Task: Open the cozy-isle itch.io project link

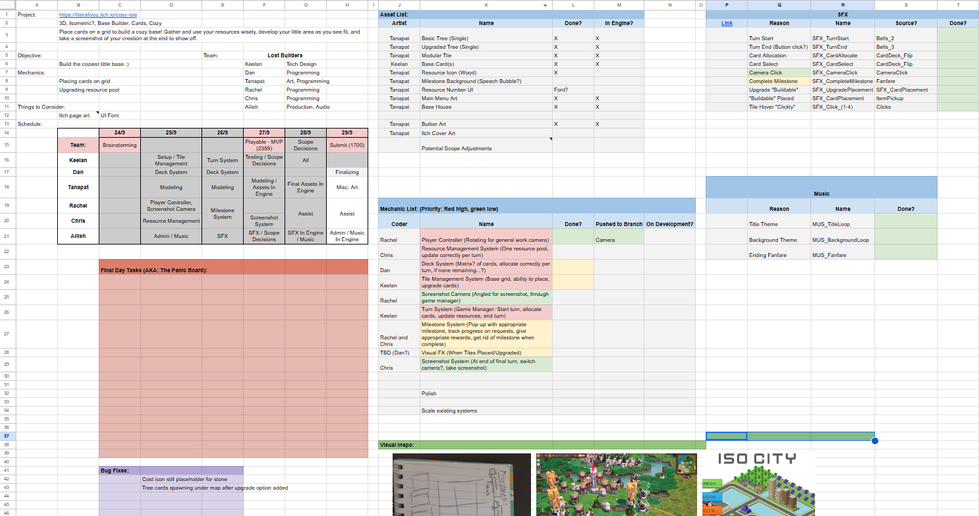Action: [x=98, y=14]
